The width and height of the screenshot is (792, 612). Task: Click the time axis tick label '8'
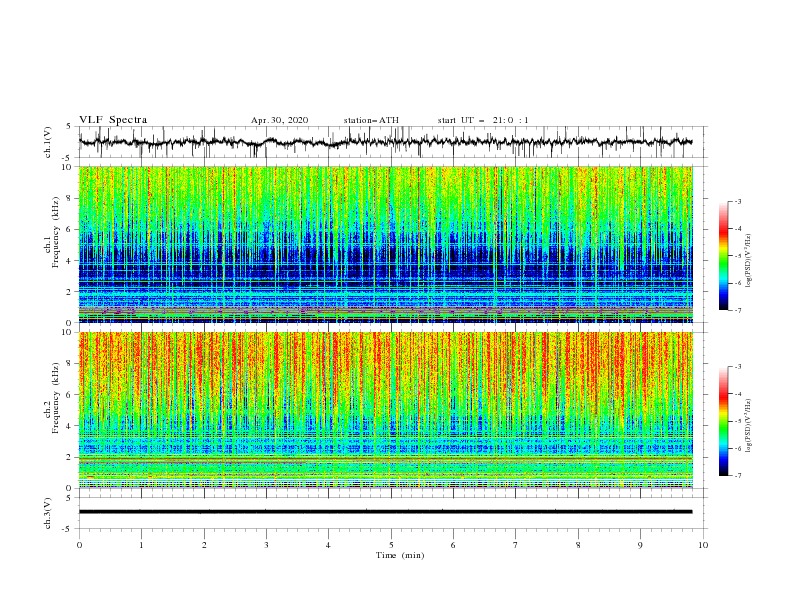tap(578, 545)
